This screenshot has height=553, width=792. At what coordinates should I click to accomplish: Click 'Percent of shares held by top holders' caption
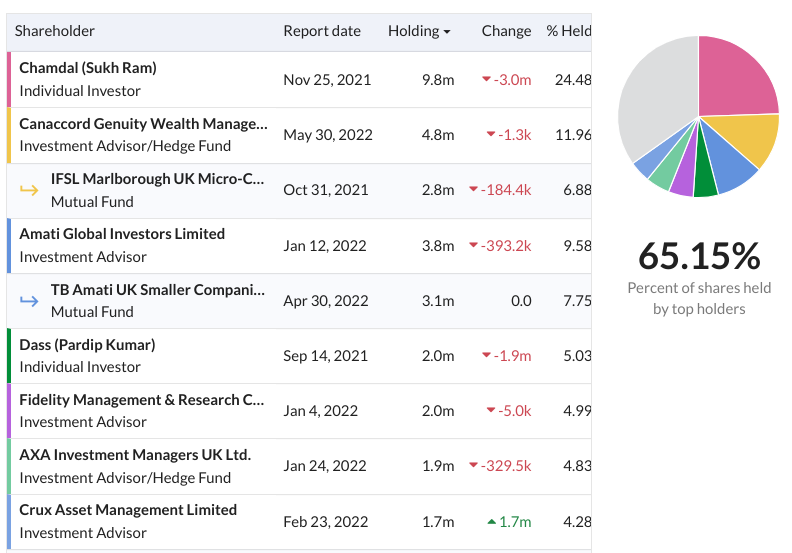click(x=699, y=298)
